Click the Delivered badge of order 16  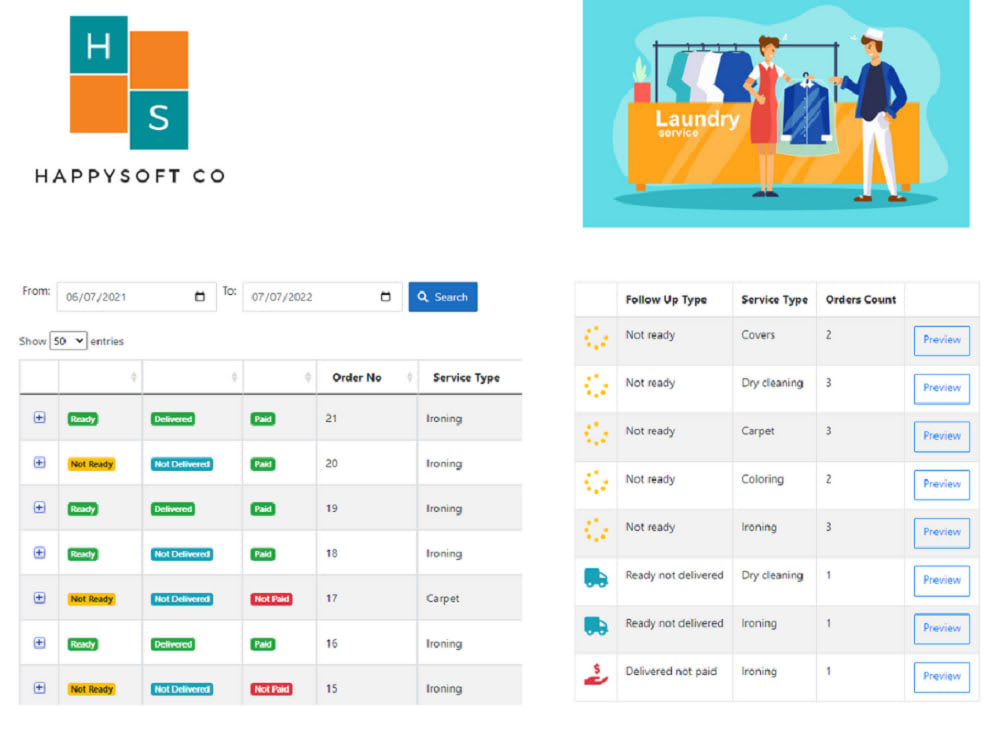click(173, 644)
